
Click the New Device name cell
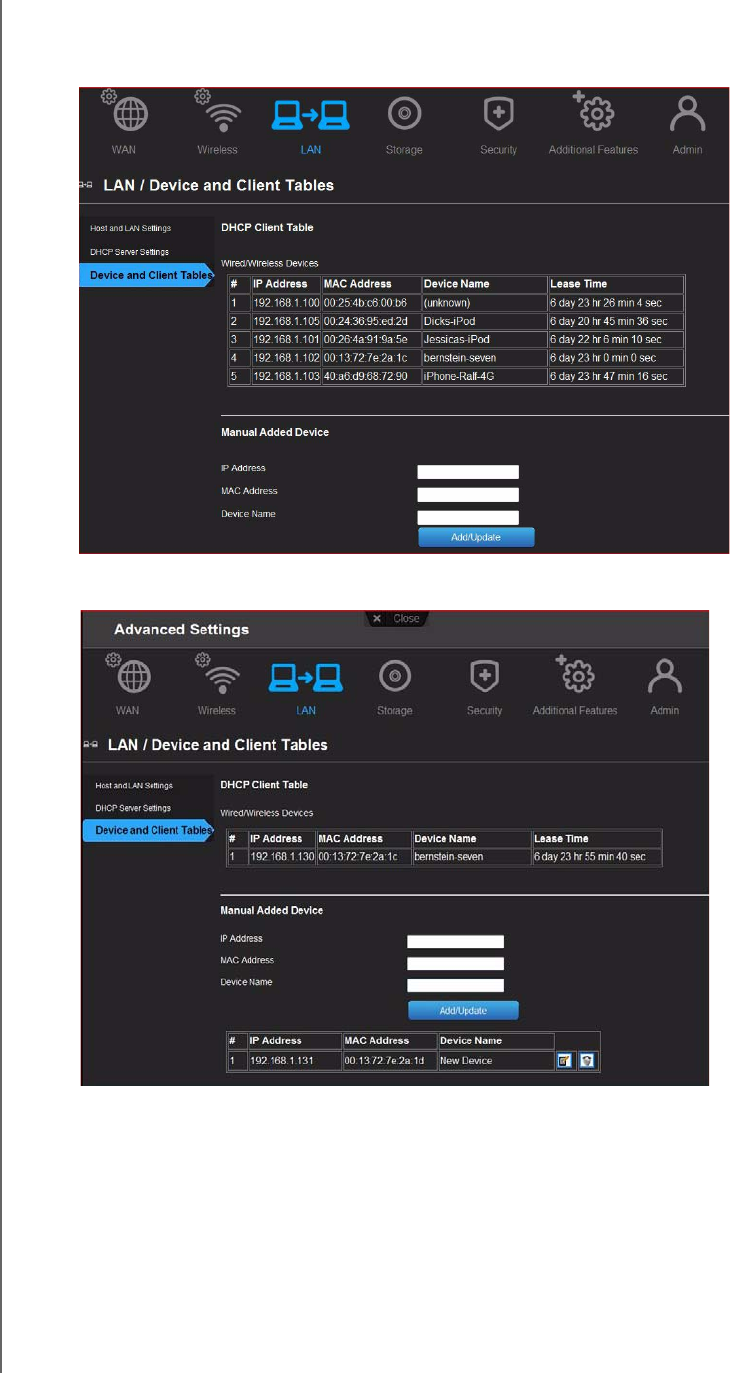496,1061
